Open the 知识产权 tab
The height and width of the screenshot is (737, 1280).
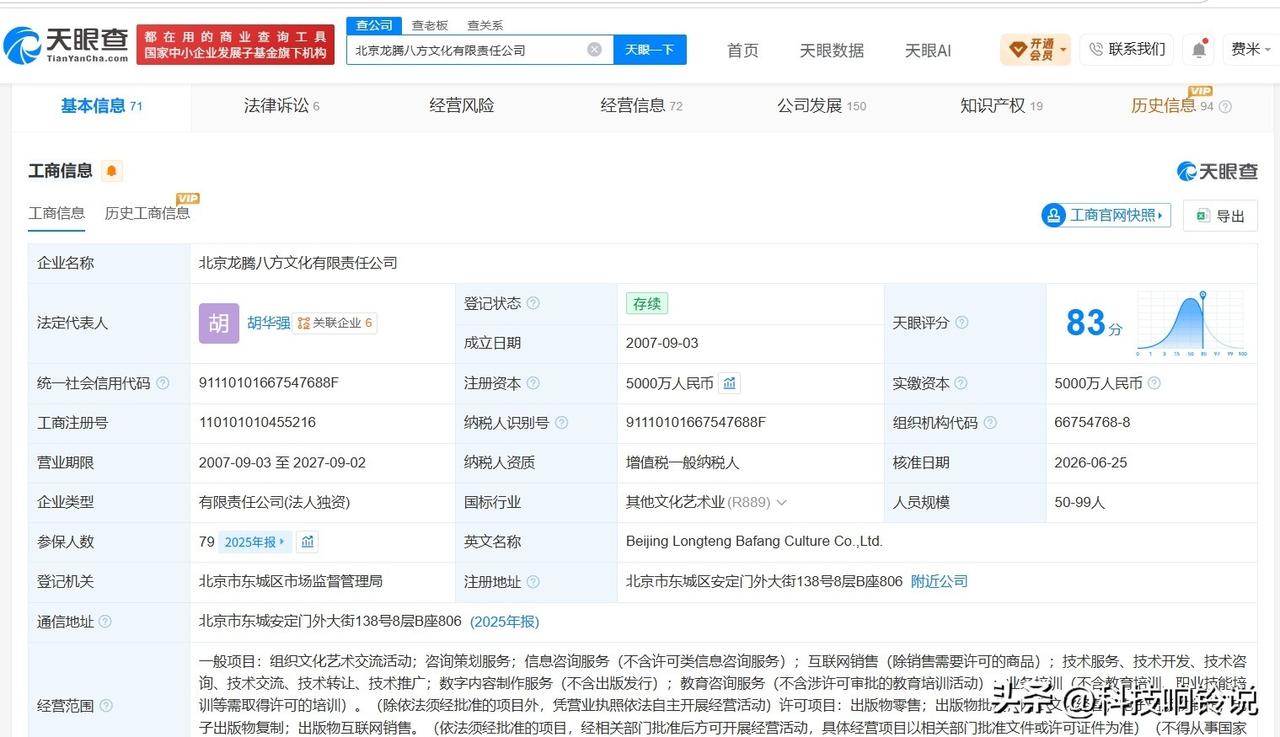[x=1001, y=106]
